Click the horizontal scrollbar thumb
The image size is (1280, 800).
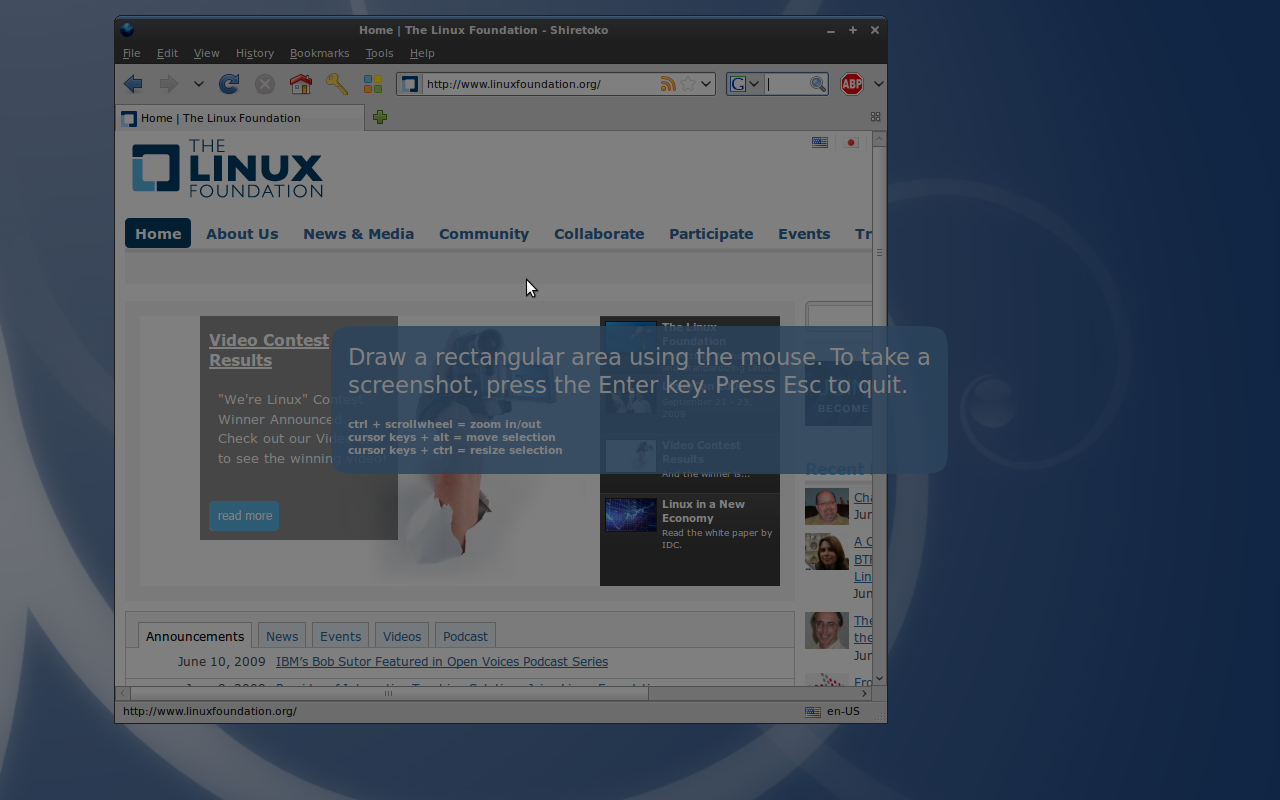pyautogui.click(x=388, y=693)
